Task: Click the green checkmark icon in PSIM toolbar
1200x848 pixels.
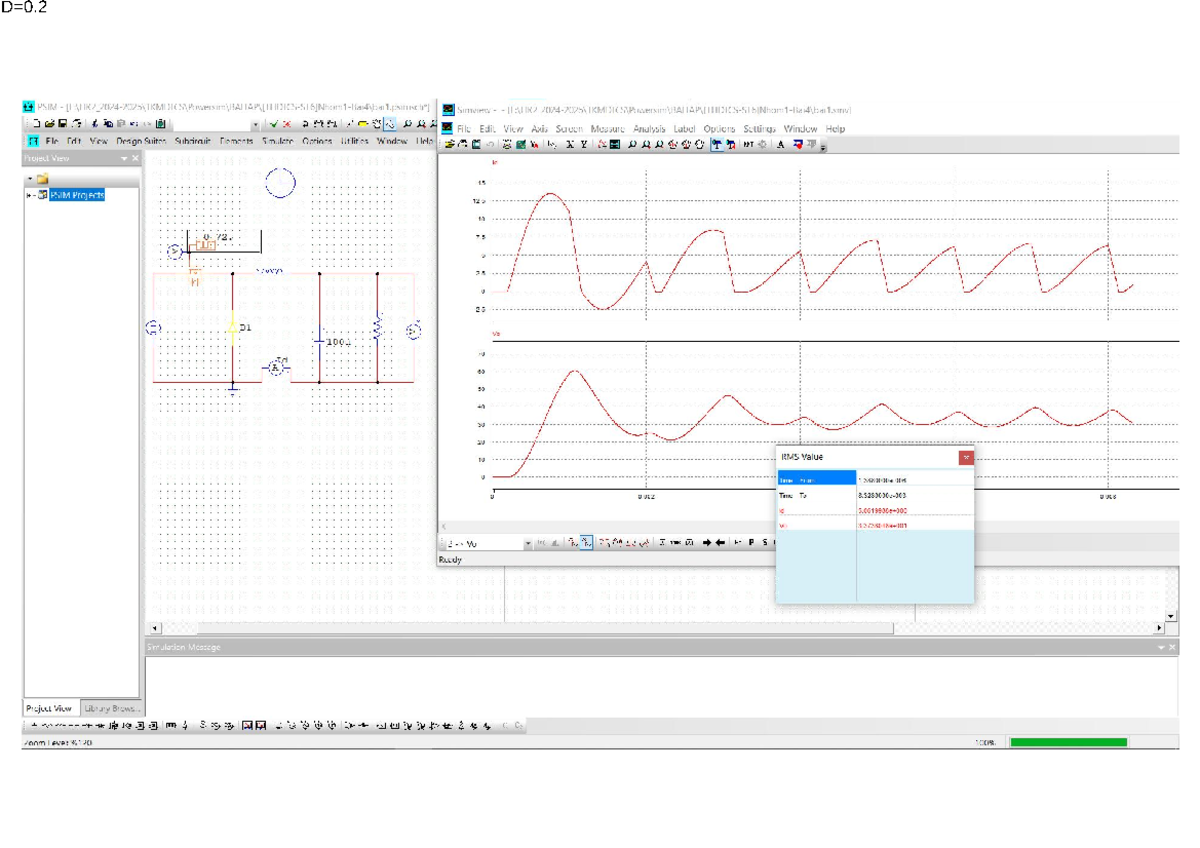Action: click(x=274, y=124)
